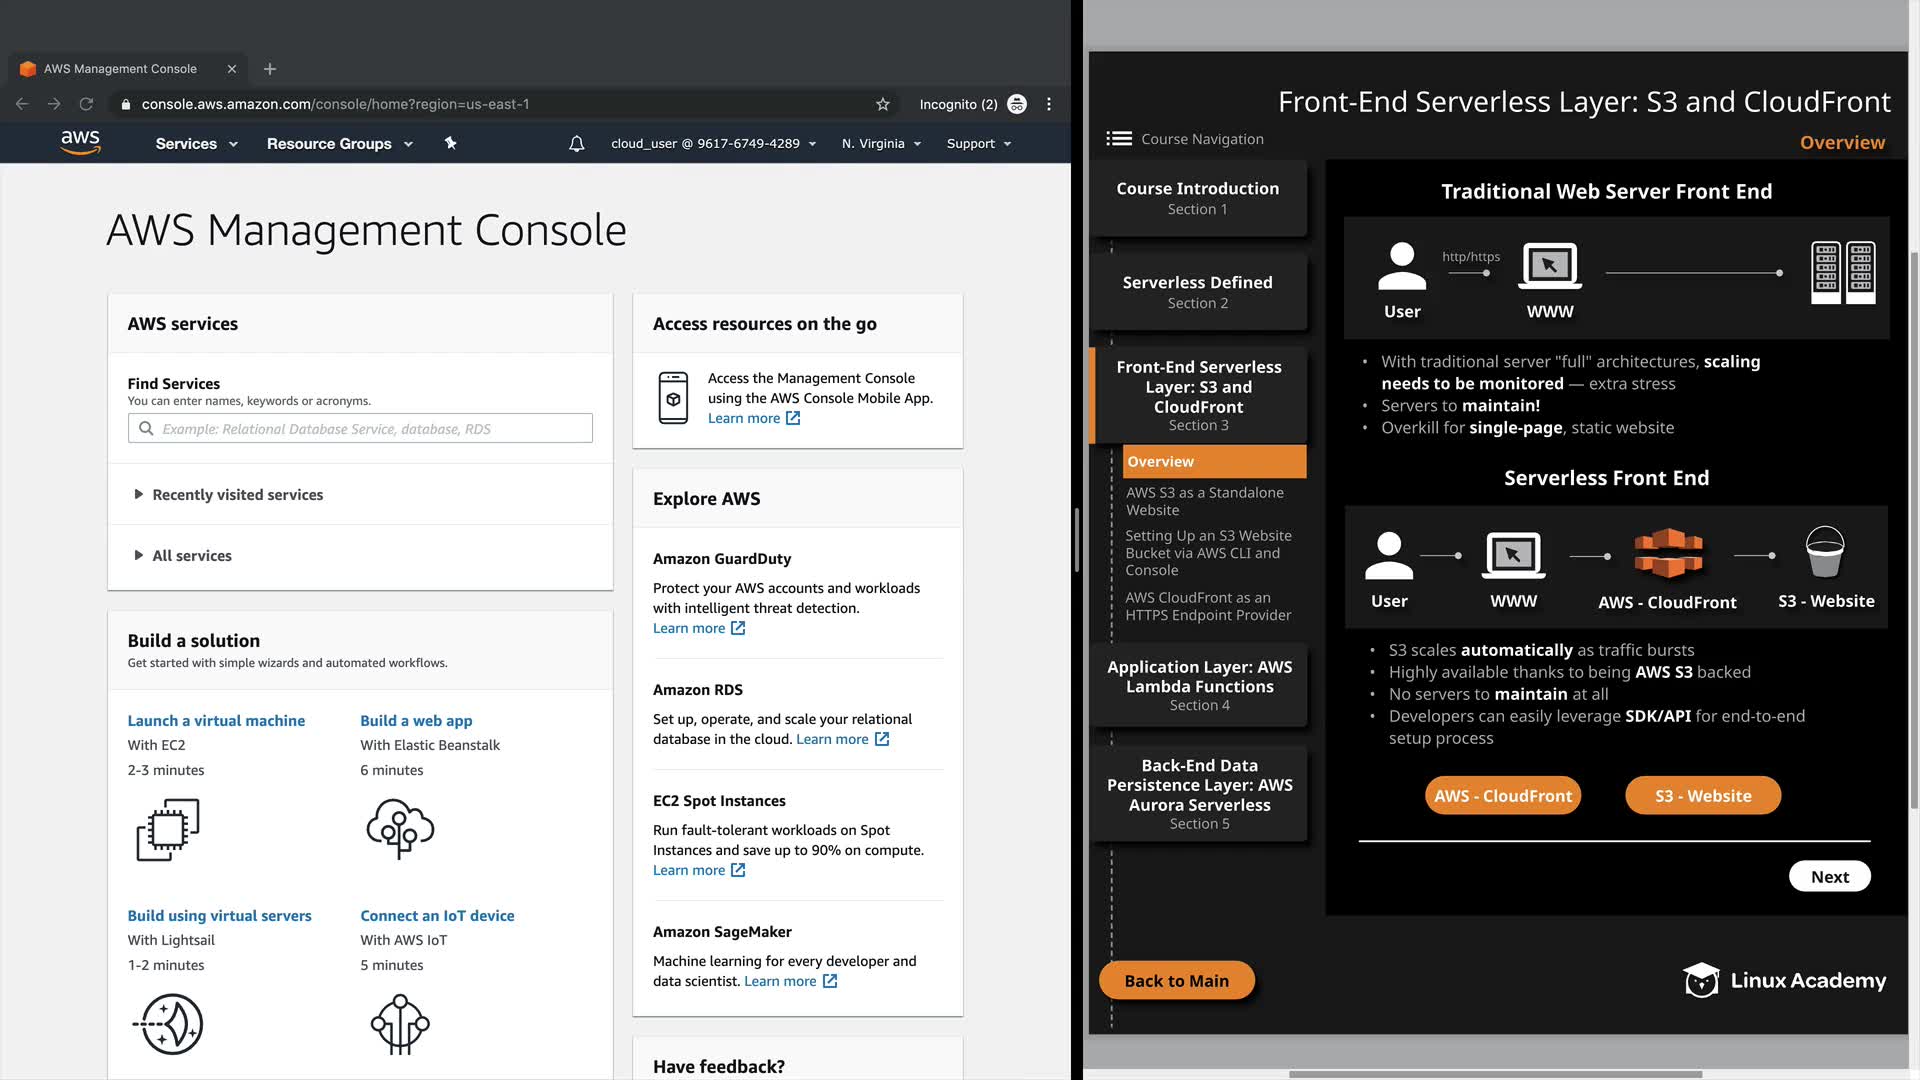Click the Lightsail compass icon
This screenshot has width=1920, height=1080.
tap(168, 1023)
